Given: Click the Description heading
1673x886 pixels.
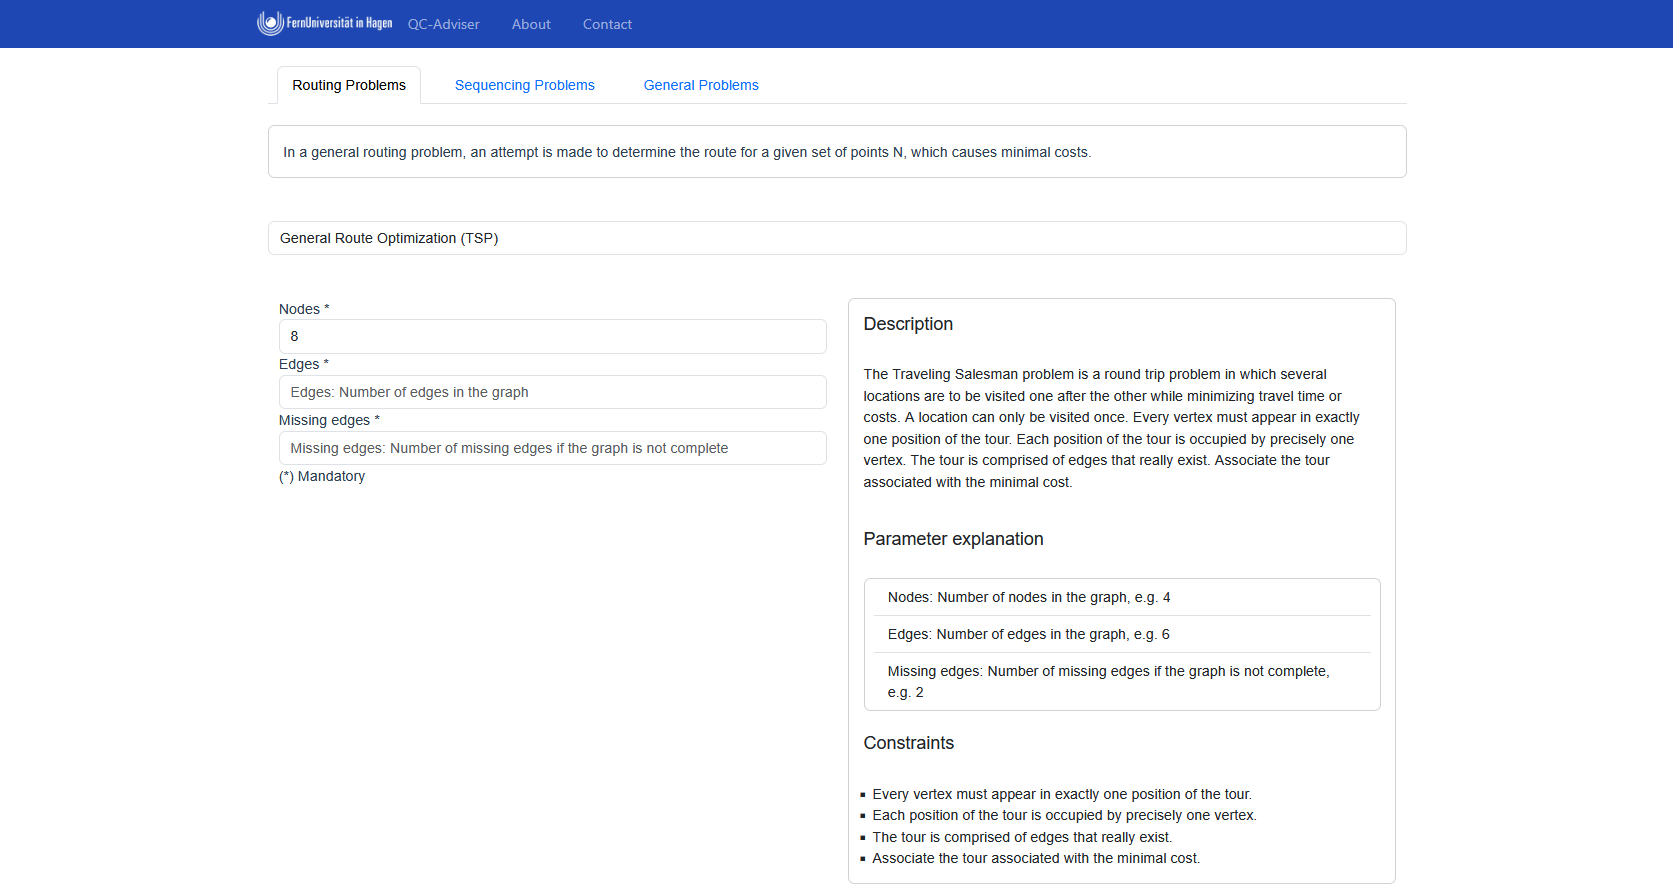Looking at the screenshot, I should pos(908,324).
